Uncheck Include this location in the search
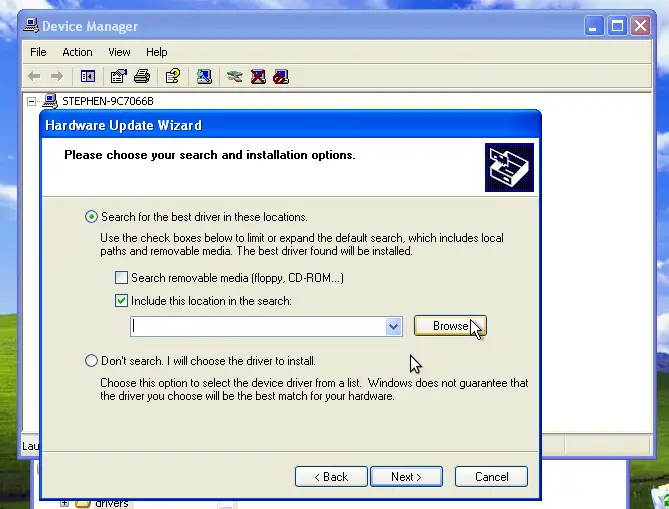The height and width of the screenshot is (509, 669). pos(121,301)
